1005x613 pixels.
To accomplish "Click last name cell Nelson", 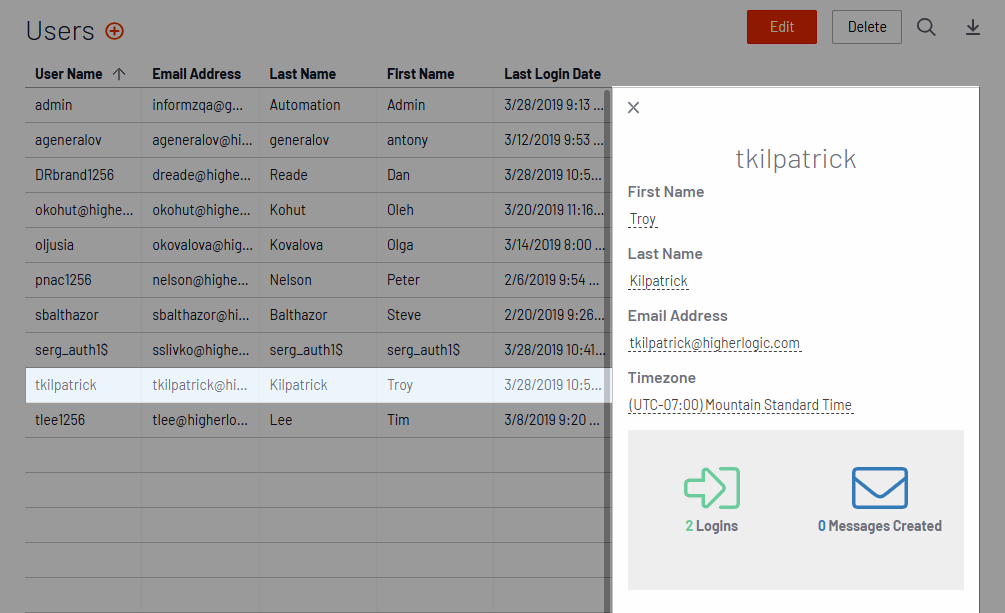I will coord(318,280).
